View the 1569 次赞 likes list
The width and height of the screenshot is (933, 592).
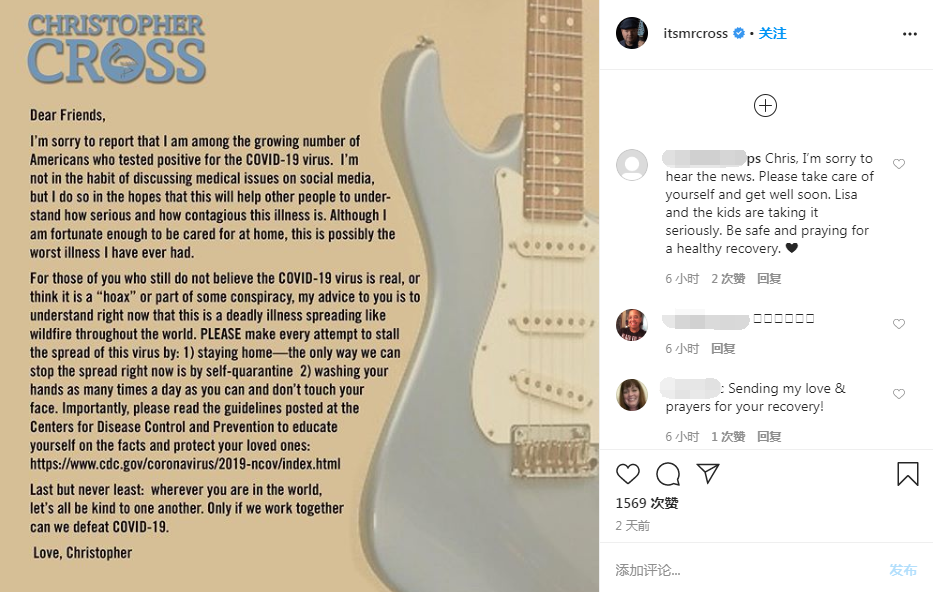[x=647, y=503]
